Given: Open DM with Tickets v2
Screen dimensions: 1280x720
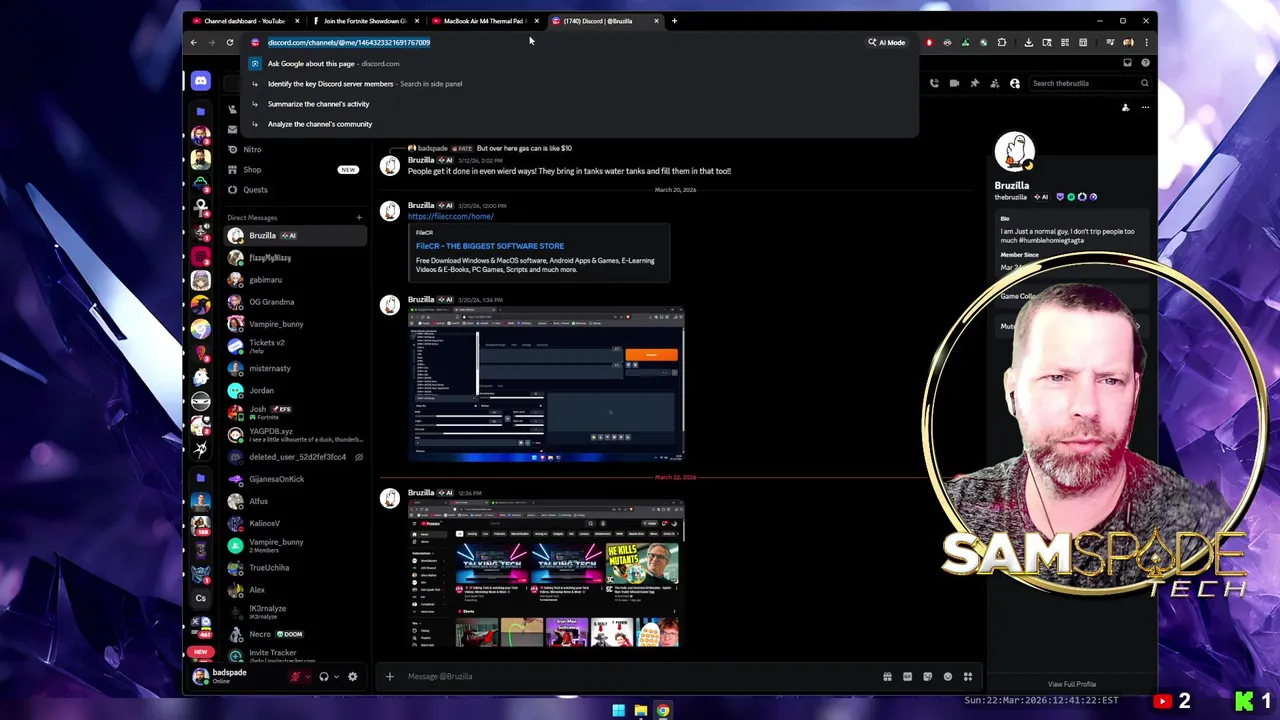Looking at the screenshot, I should coord(295,346).
